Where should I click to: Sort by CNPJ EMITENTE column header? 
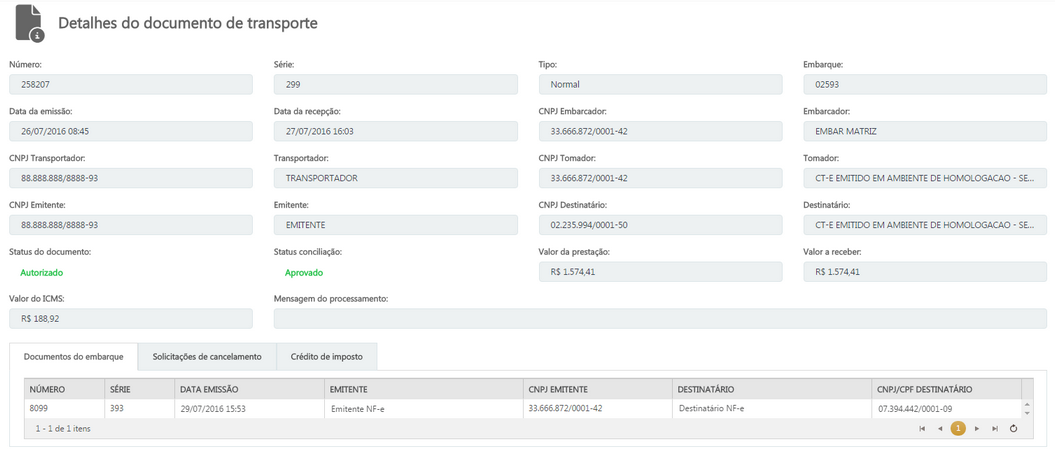point(597,389)
